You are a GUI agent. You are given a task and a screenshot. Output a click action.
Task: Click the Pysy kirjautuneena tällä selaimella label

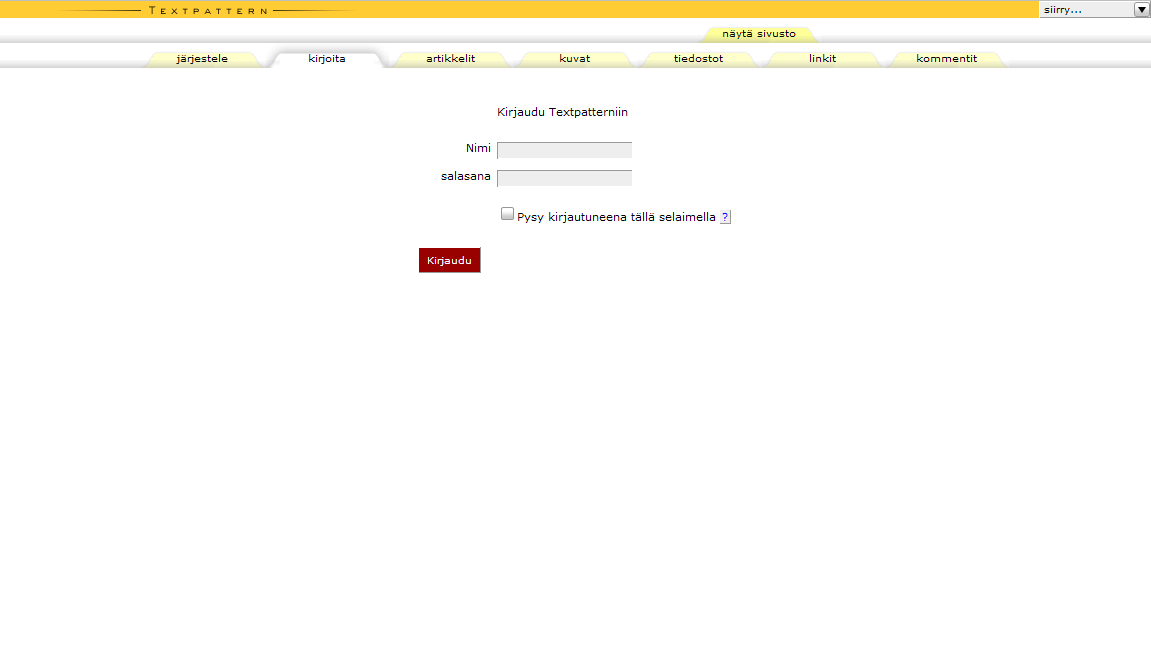[x=616, y=217]
